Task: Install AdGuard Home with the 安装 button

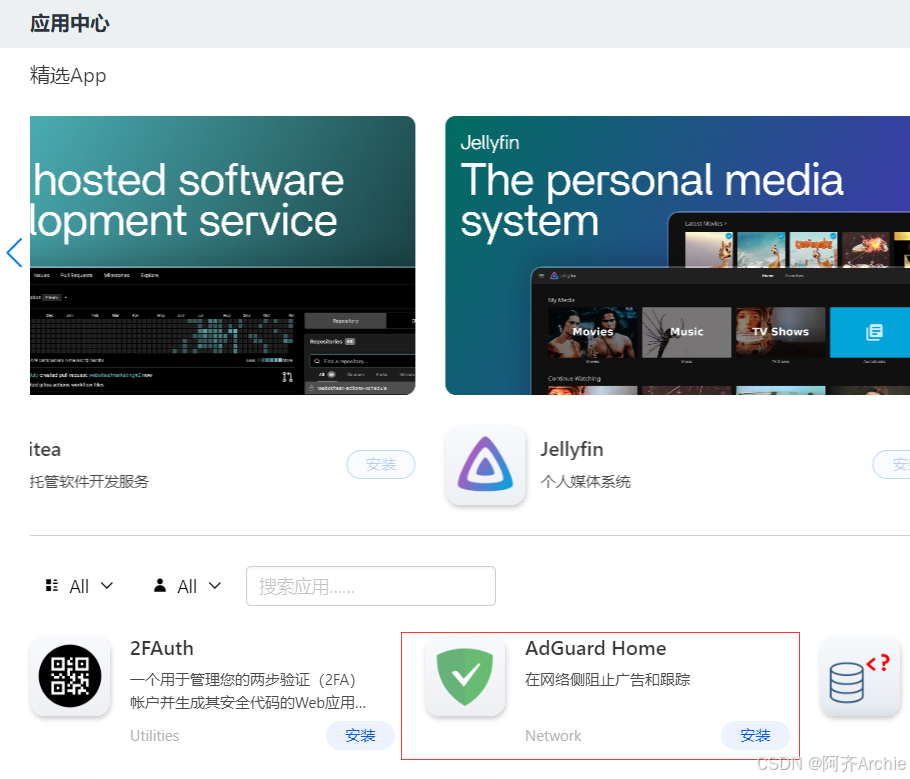Action: (754, 735)
